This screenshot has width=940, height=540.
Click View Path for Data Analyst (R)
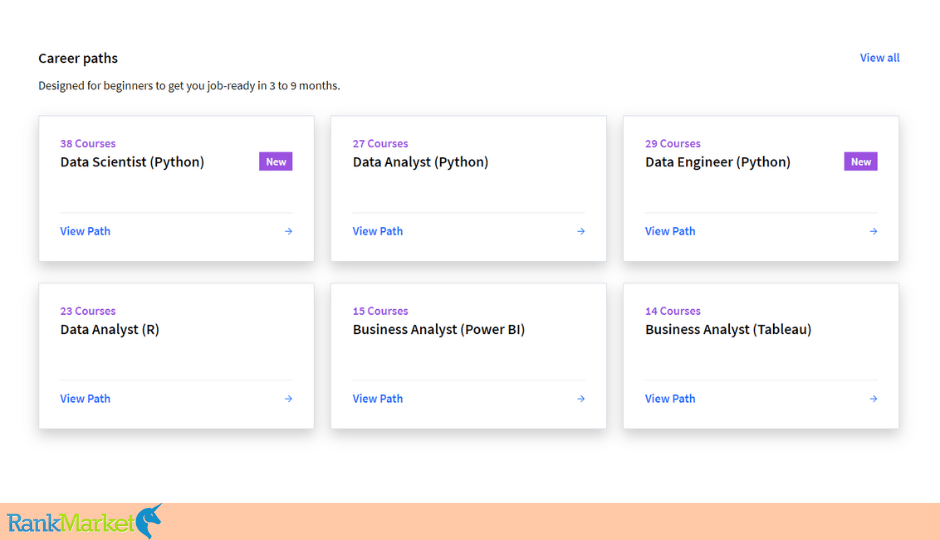coord(85,399)
